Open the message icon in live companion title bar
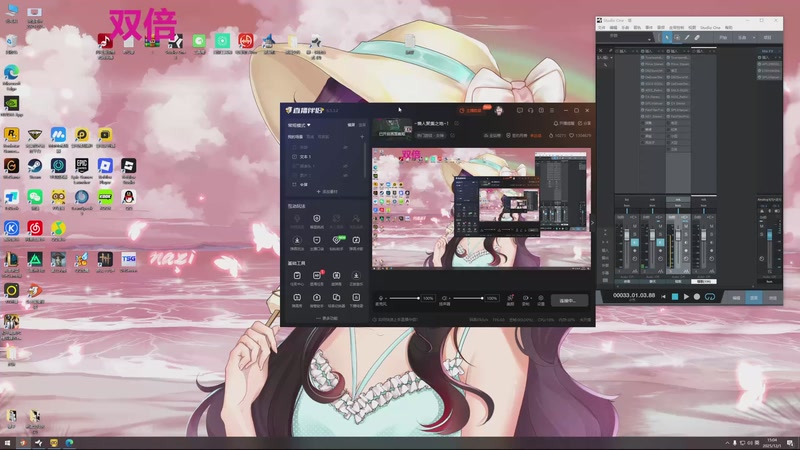The height and width of the screenshot is (450, 800). pyautogui.click(x=519, y=110)
